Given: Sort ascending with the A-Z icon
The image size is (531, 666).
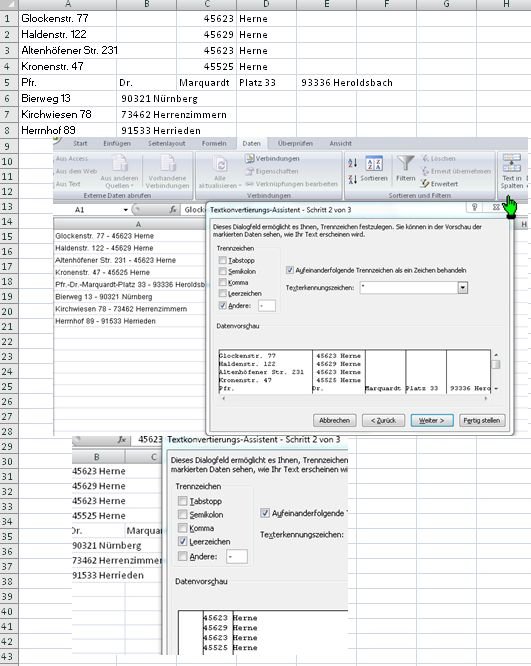Looking at the screenshot, I should pyautogui.click(x=353, y=163).
